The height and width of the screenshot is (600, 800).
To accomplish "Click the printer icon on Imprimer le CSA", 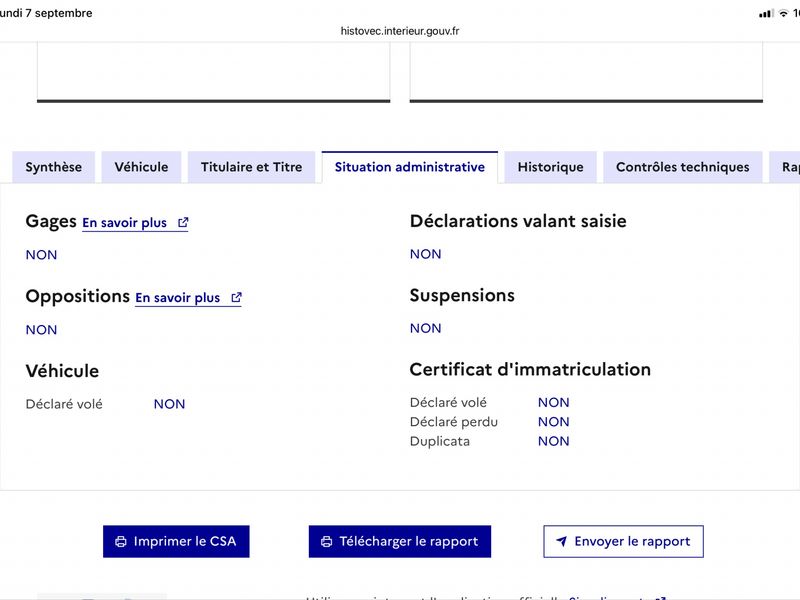I will 121,541.
